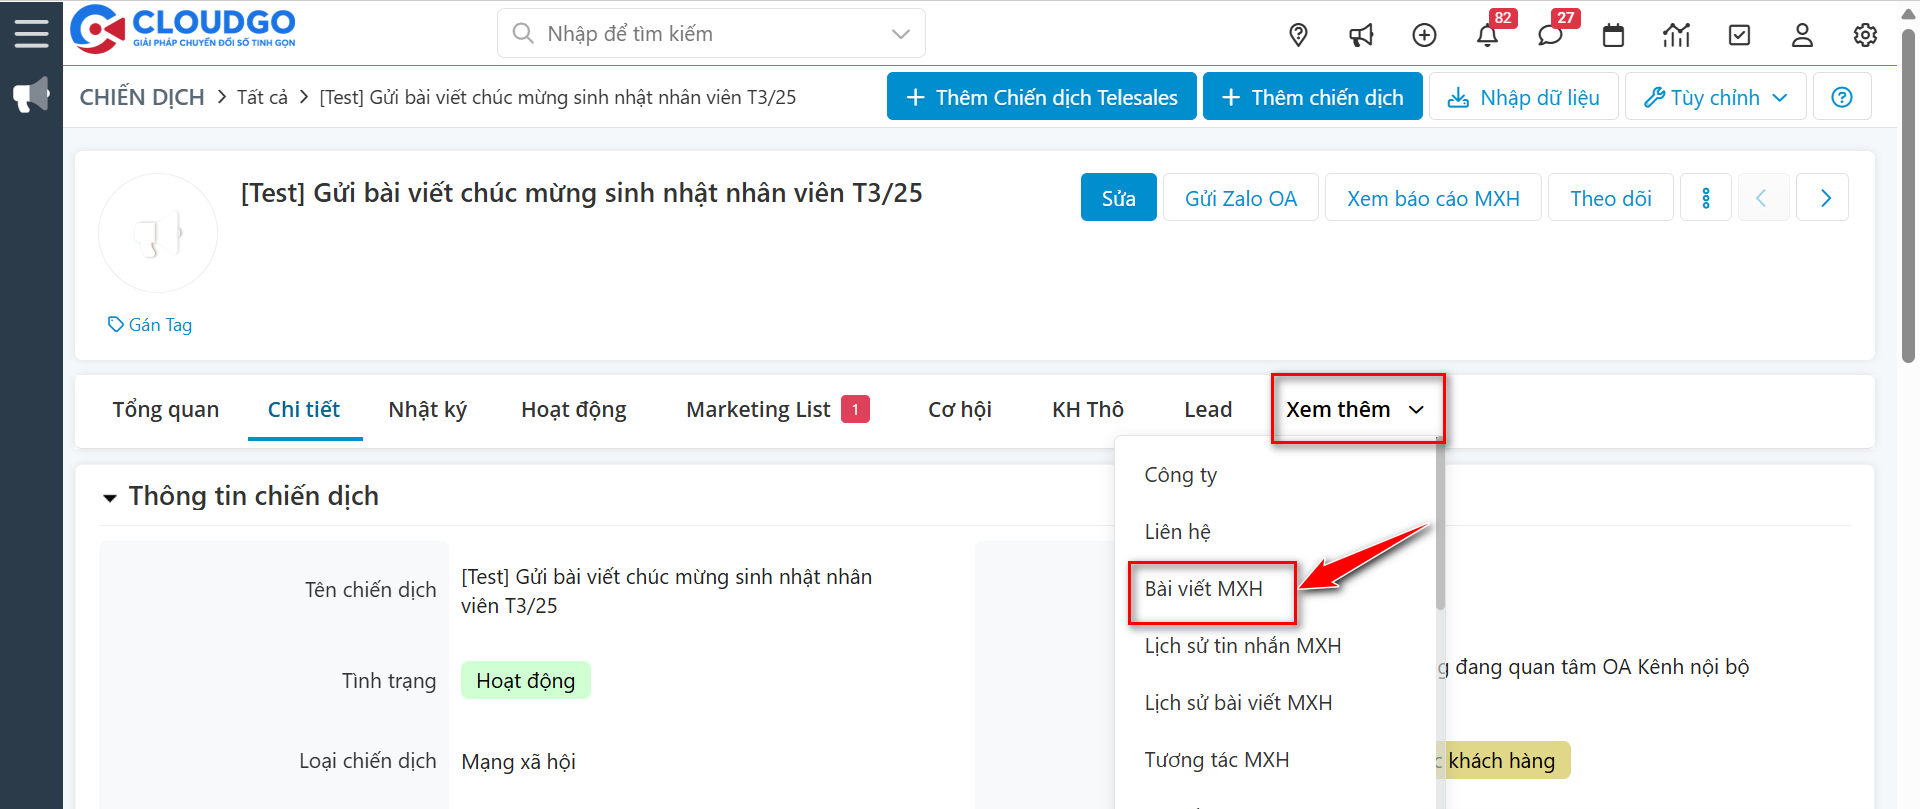The image size is (1920, 809).
Task: Switch to the Tổng quan tab
Action: pyautogui.click(x=165, y=410)
